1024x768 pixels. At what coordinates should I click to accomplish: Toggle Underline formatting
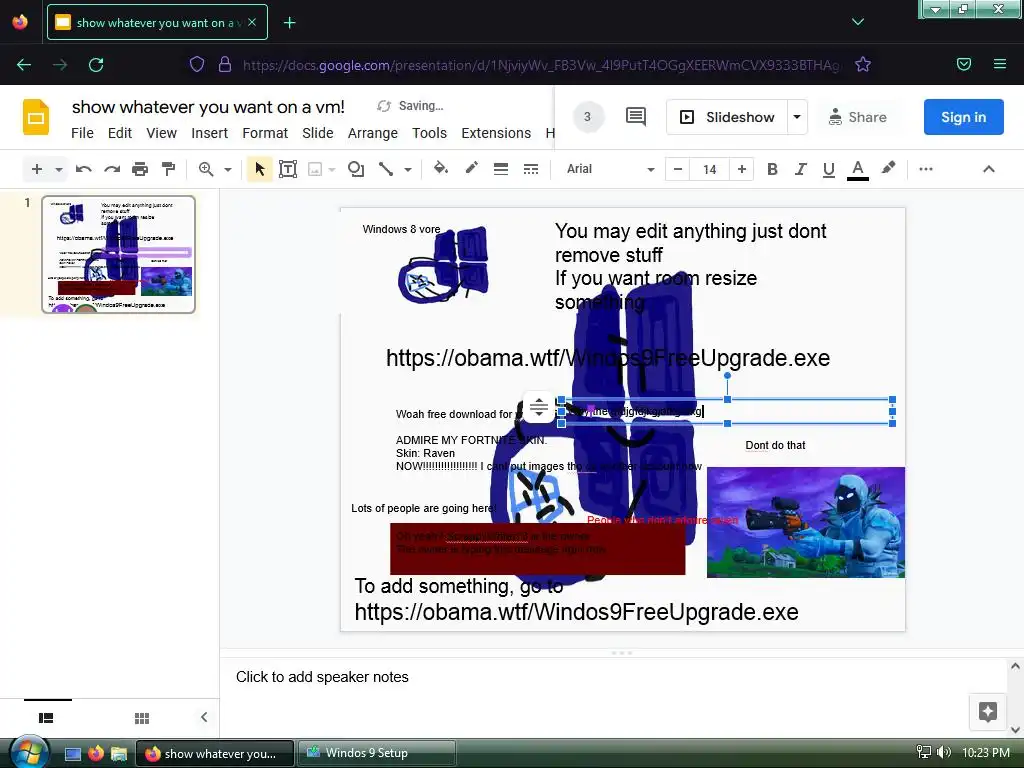828,169
